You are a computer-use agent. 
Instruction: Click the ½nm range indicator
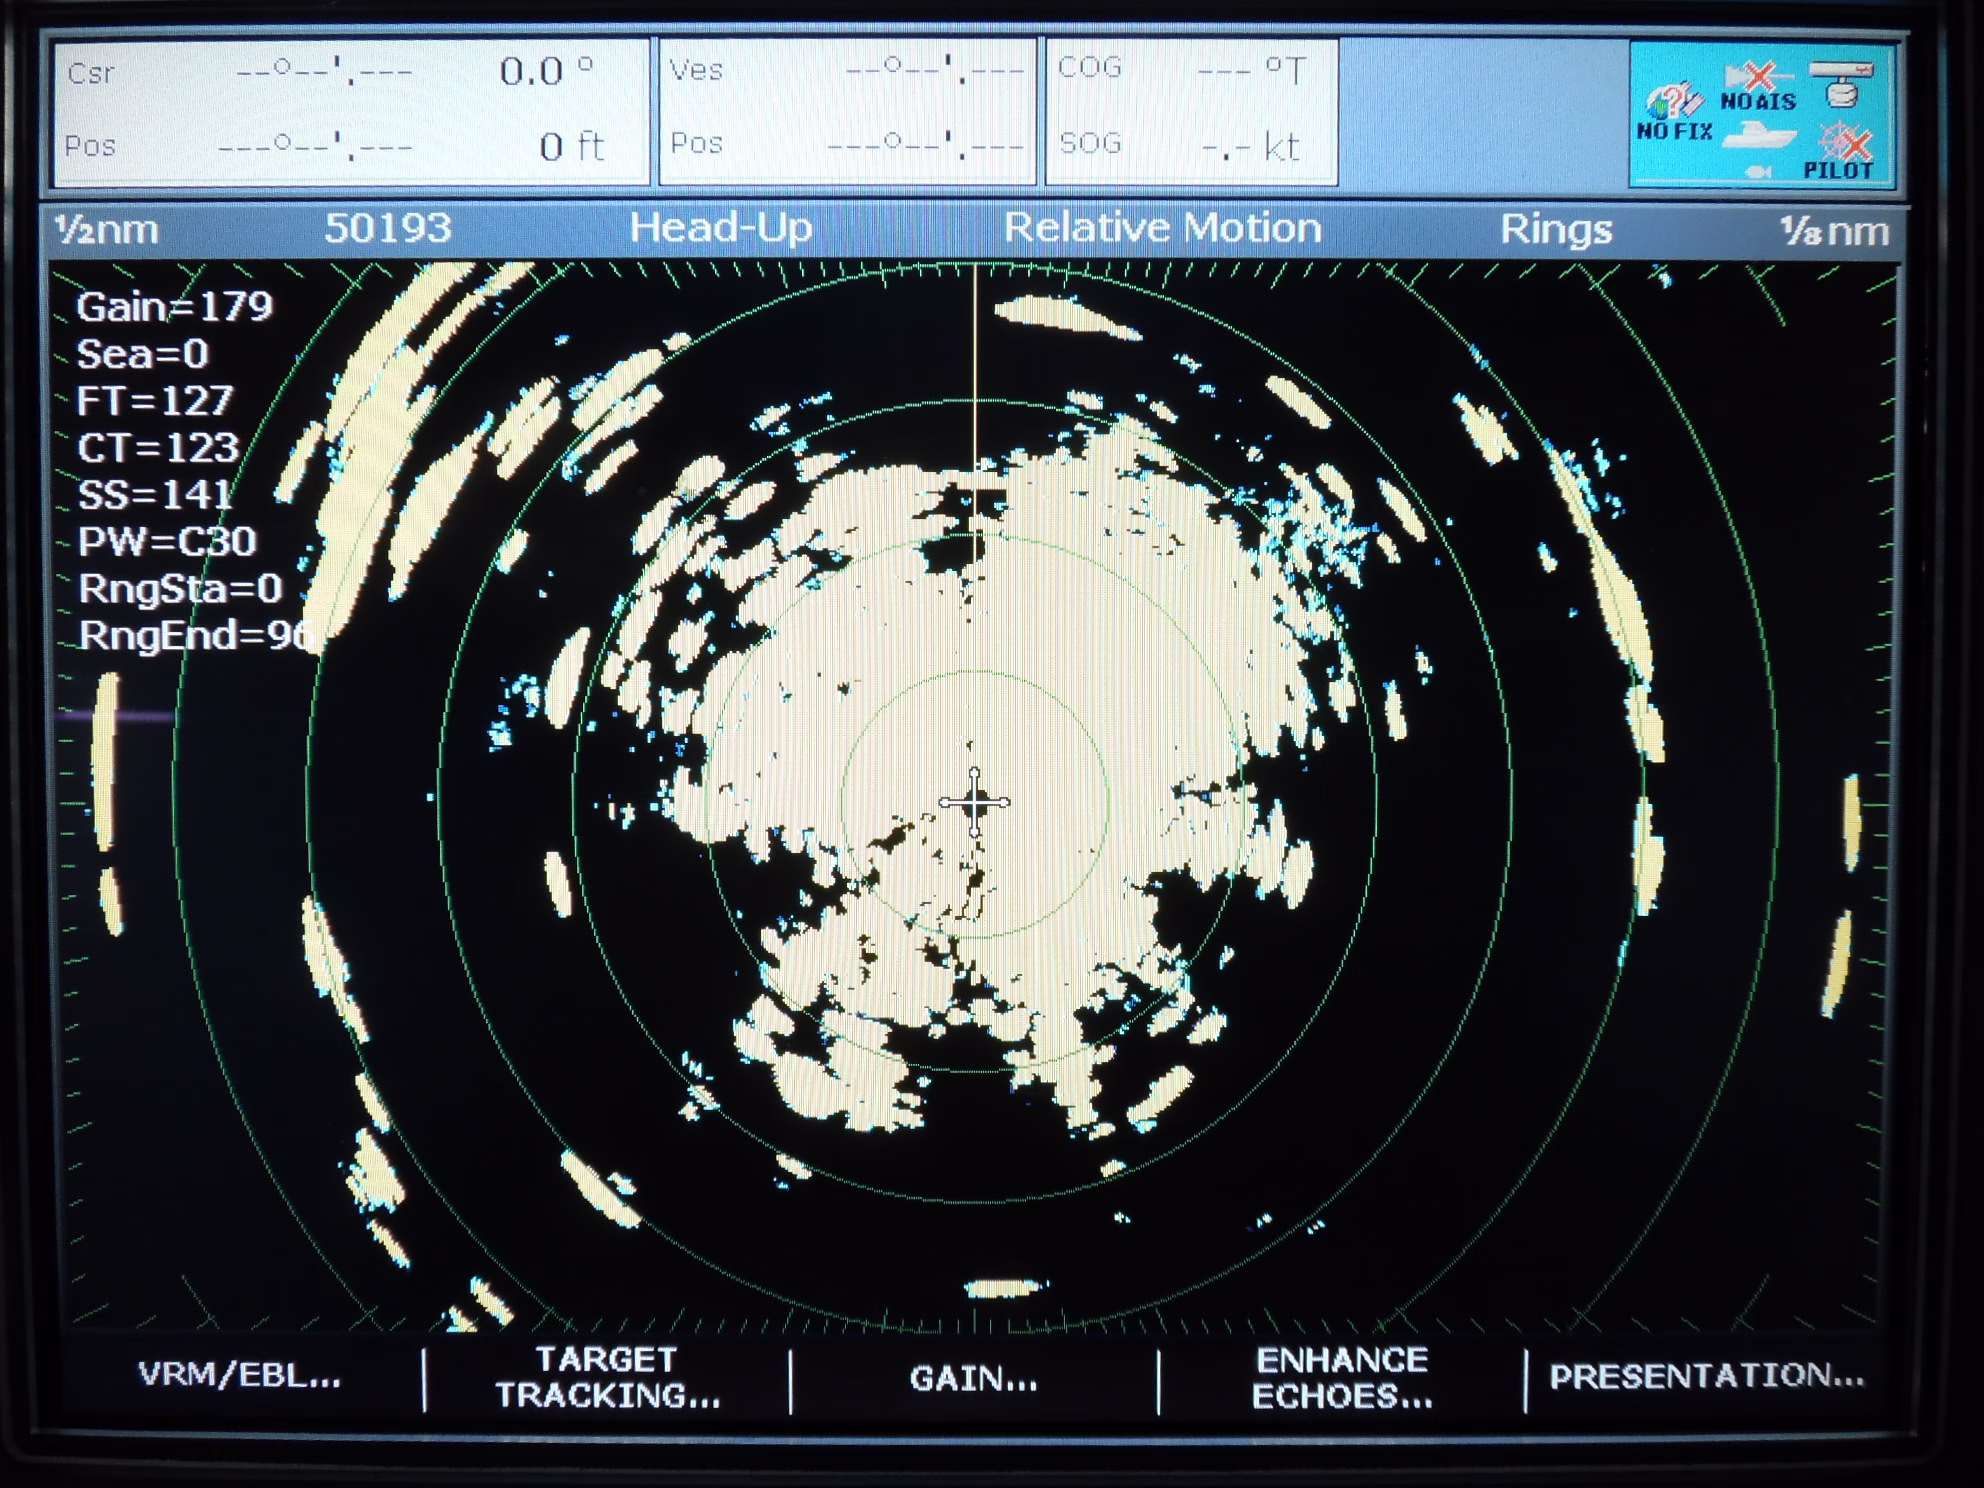coord(107,230)
